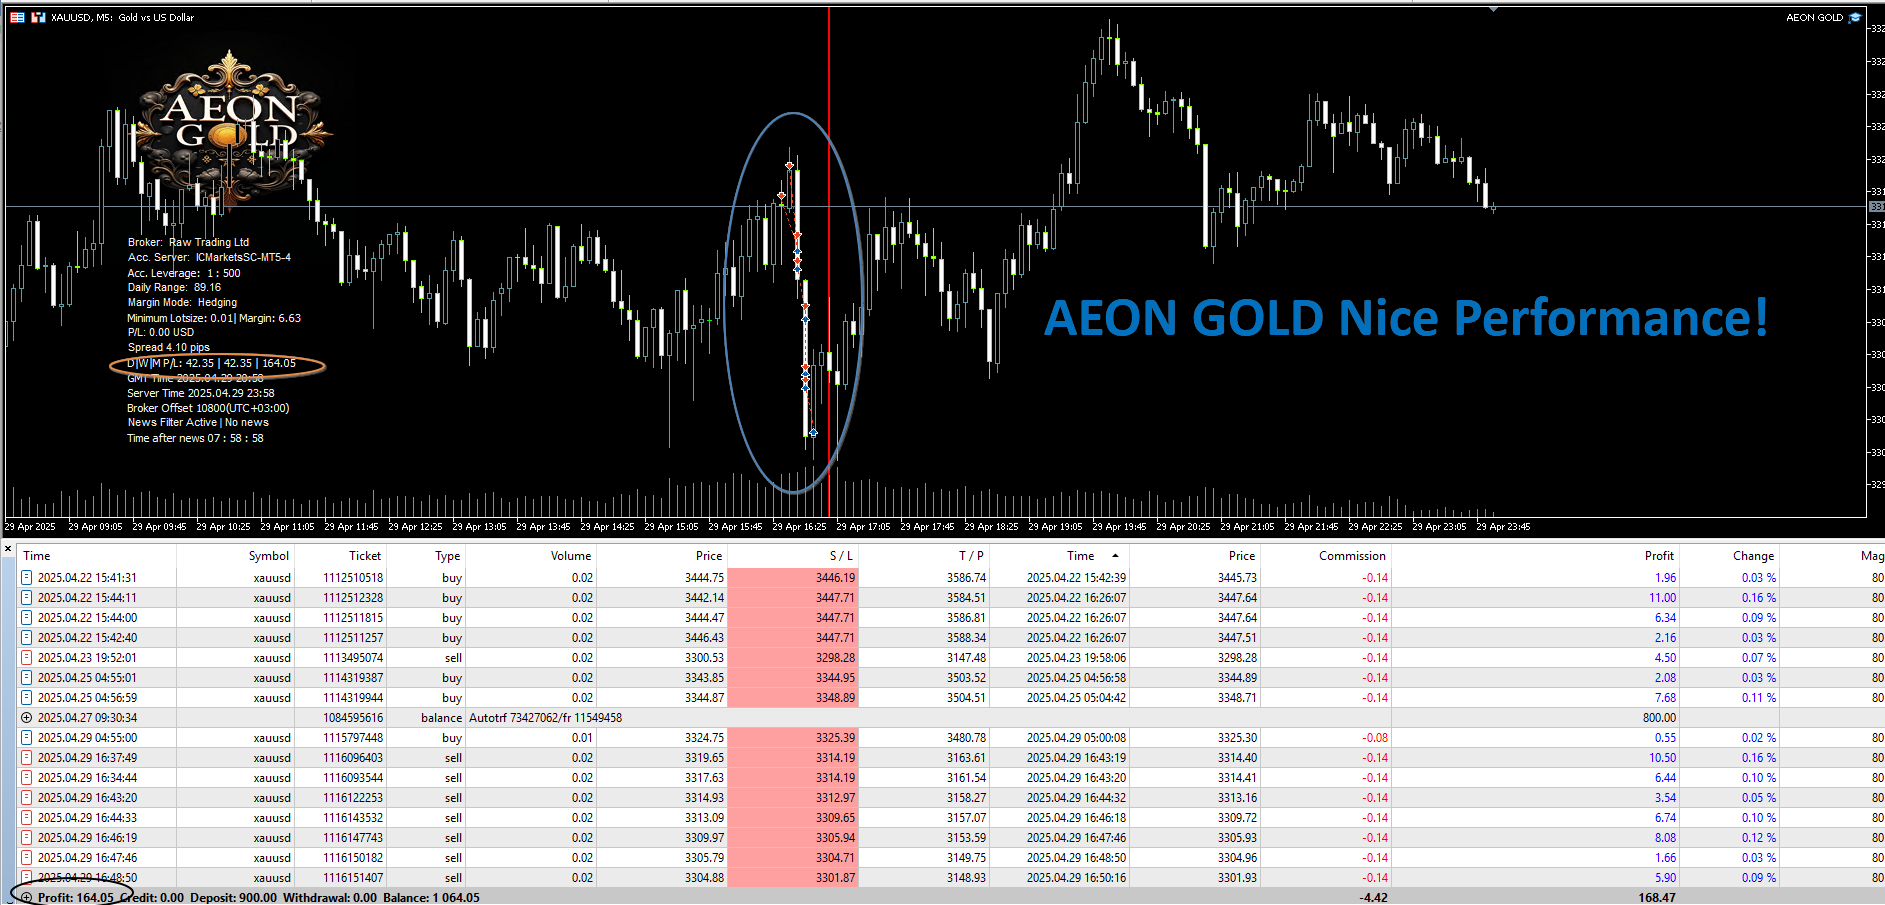The height and width of the screenshot is (905, 1885).
Task: Click the AEON GOLD expert advisor hat icon
Action: 1856,17
